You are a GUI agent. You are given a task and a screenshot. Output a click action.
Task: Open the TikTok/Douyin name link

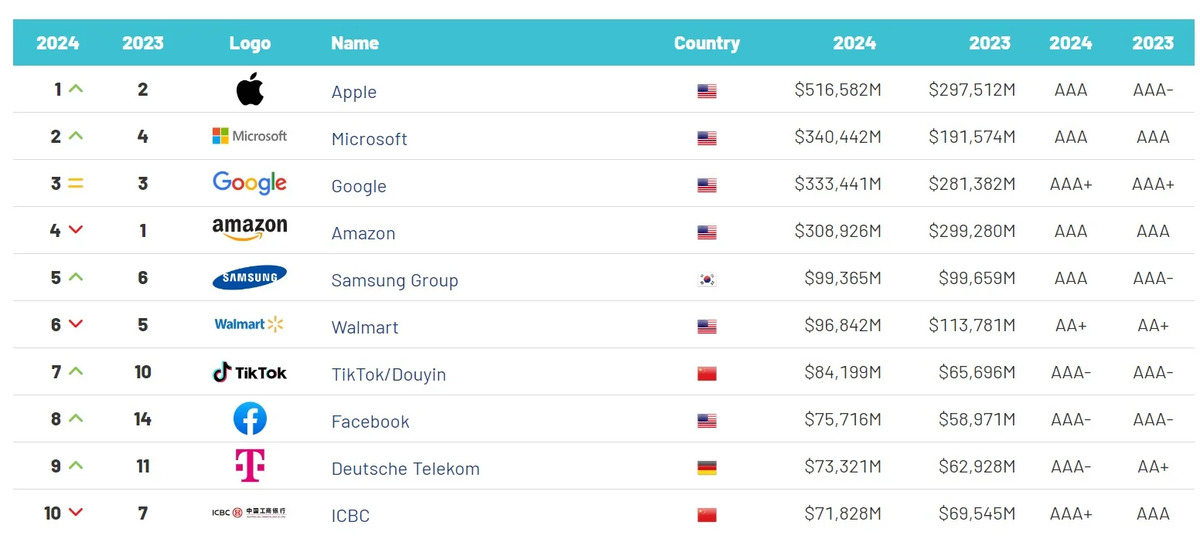pos(389,374)
